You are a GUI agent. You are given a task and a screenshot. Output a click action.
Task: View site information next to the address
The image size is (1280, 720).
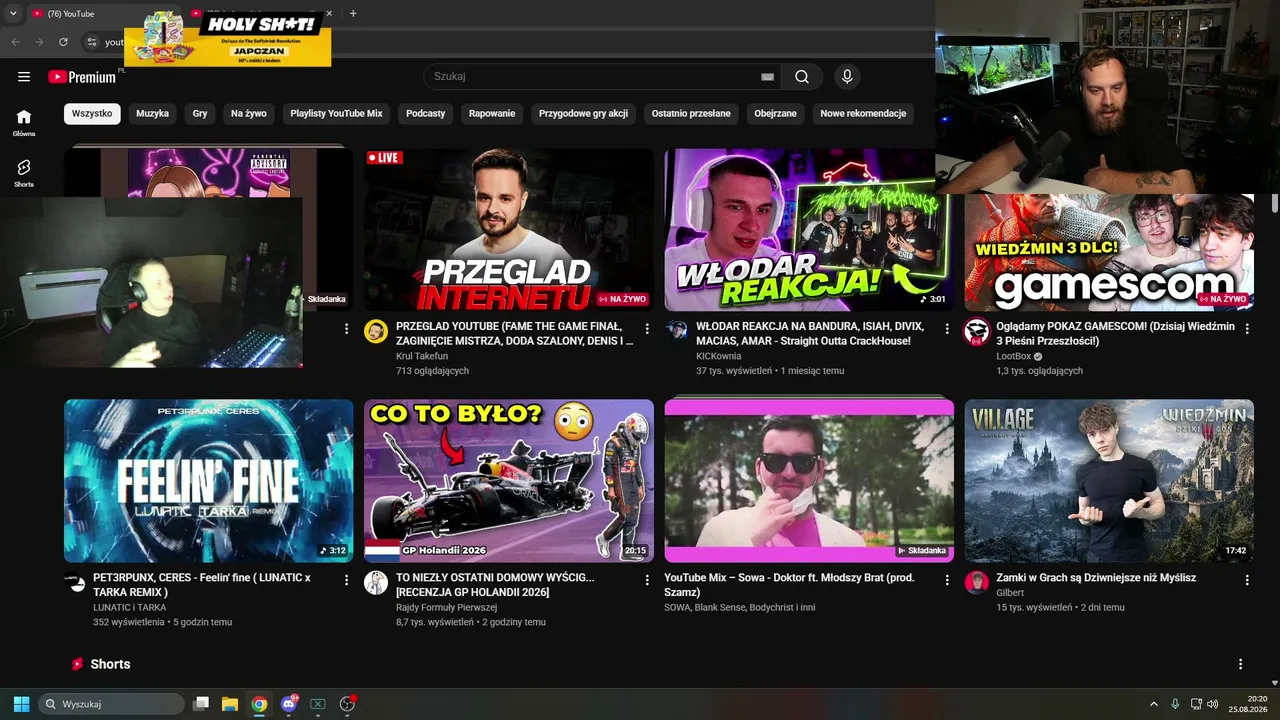[x=91, y=42]
